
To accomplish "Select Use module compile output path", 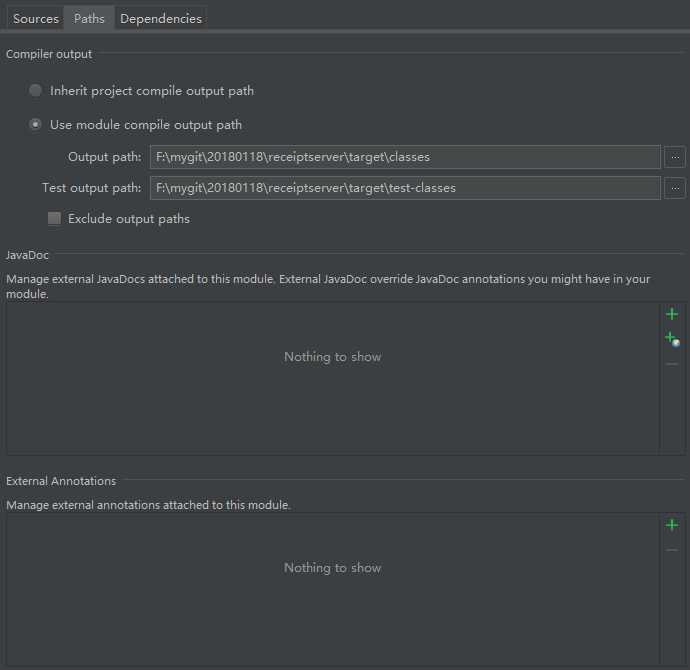I will pos(35,124).
